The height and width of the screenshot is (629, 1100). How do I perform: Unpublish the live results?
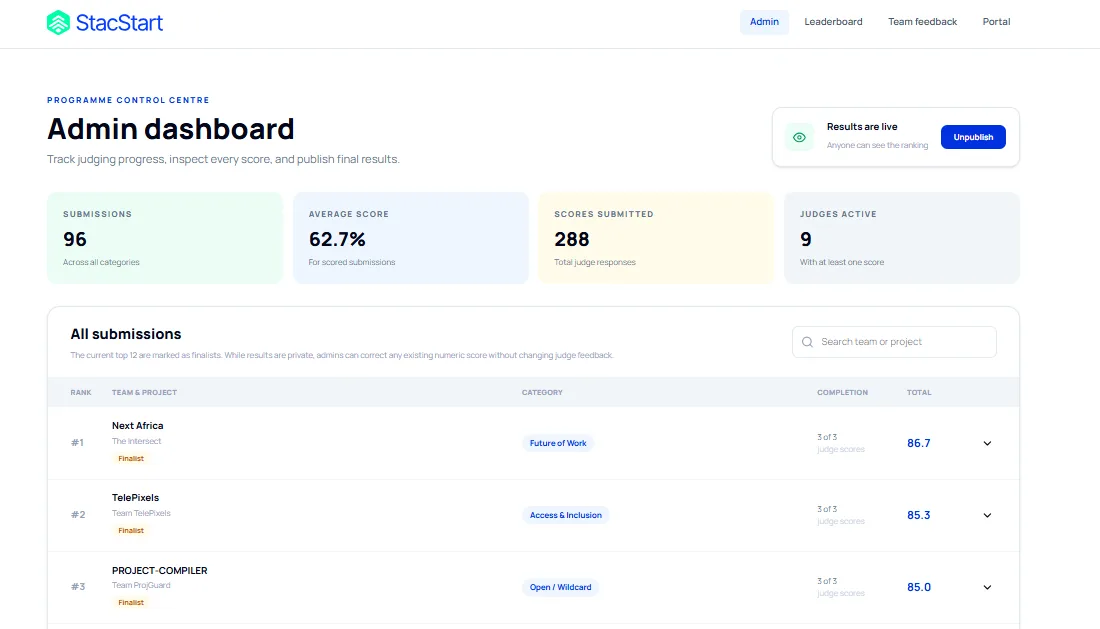tap(973, 137)
